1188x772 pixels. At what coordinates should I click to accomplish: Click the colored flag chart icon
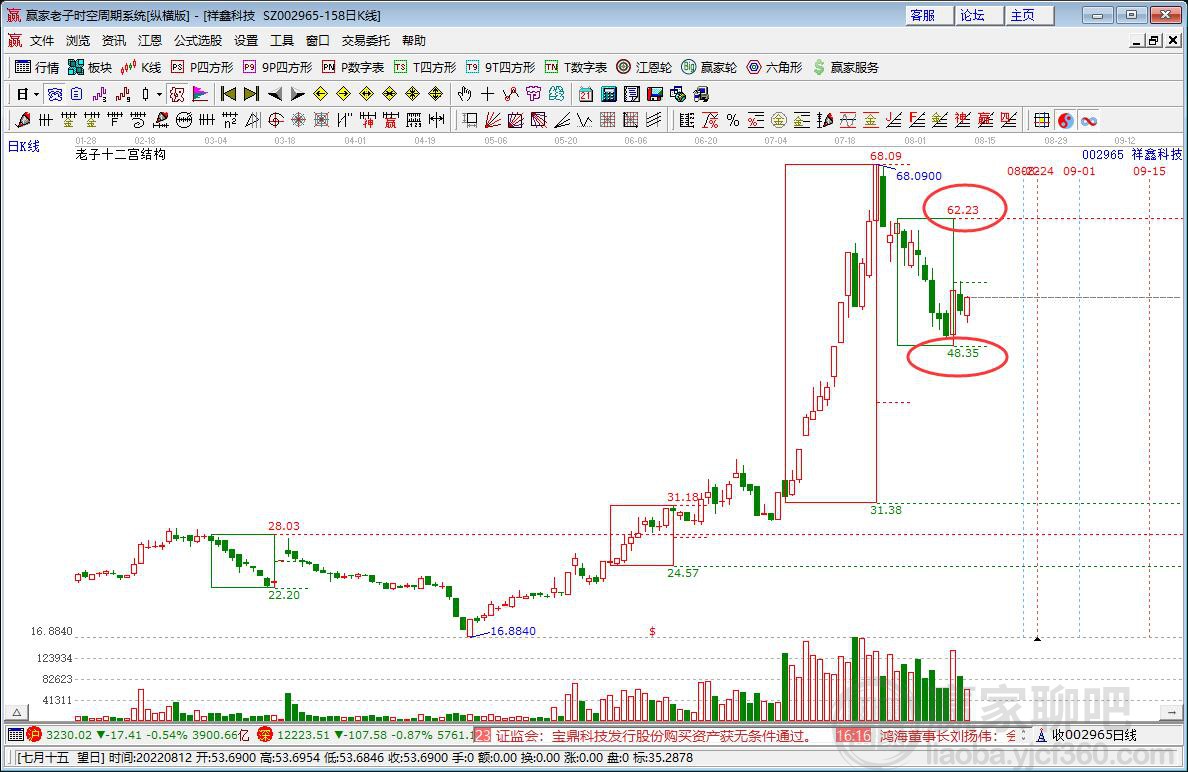tap(200, 94)
